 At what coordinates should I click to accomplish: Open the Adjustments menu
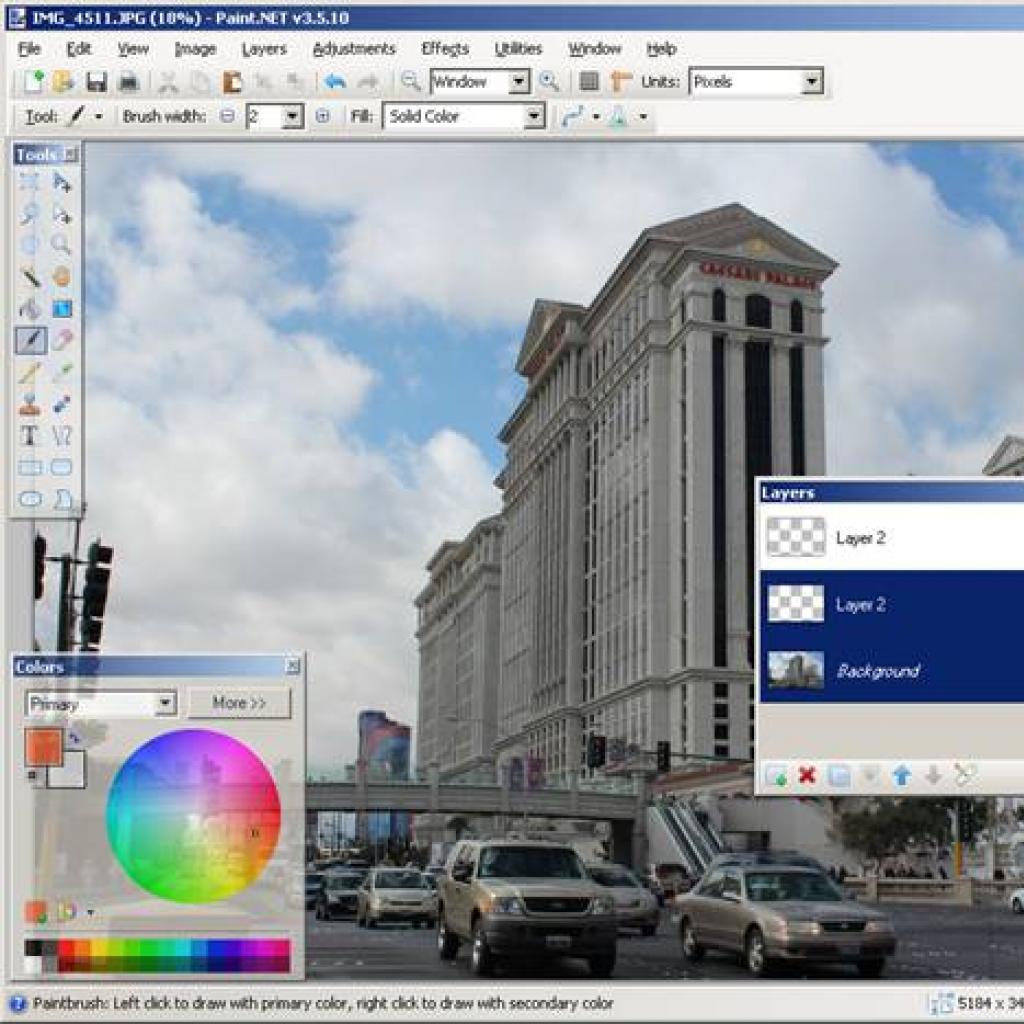coord(354,49)
